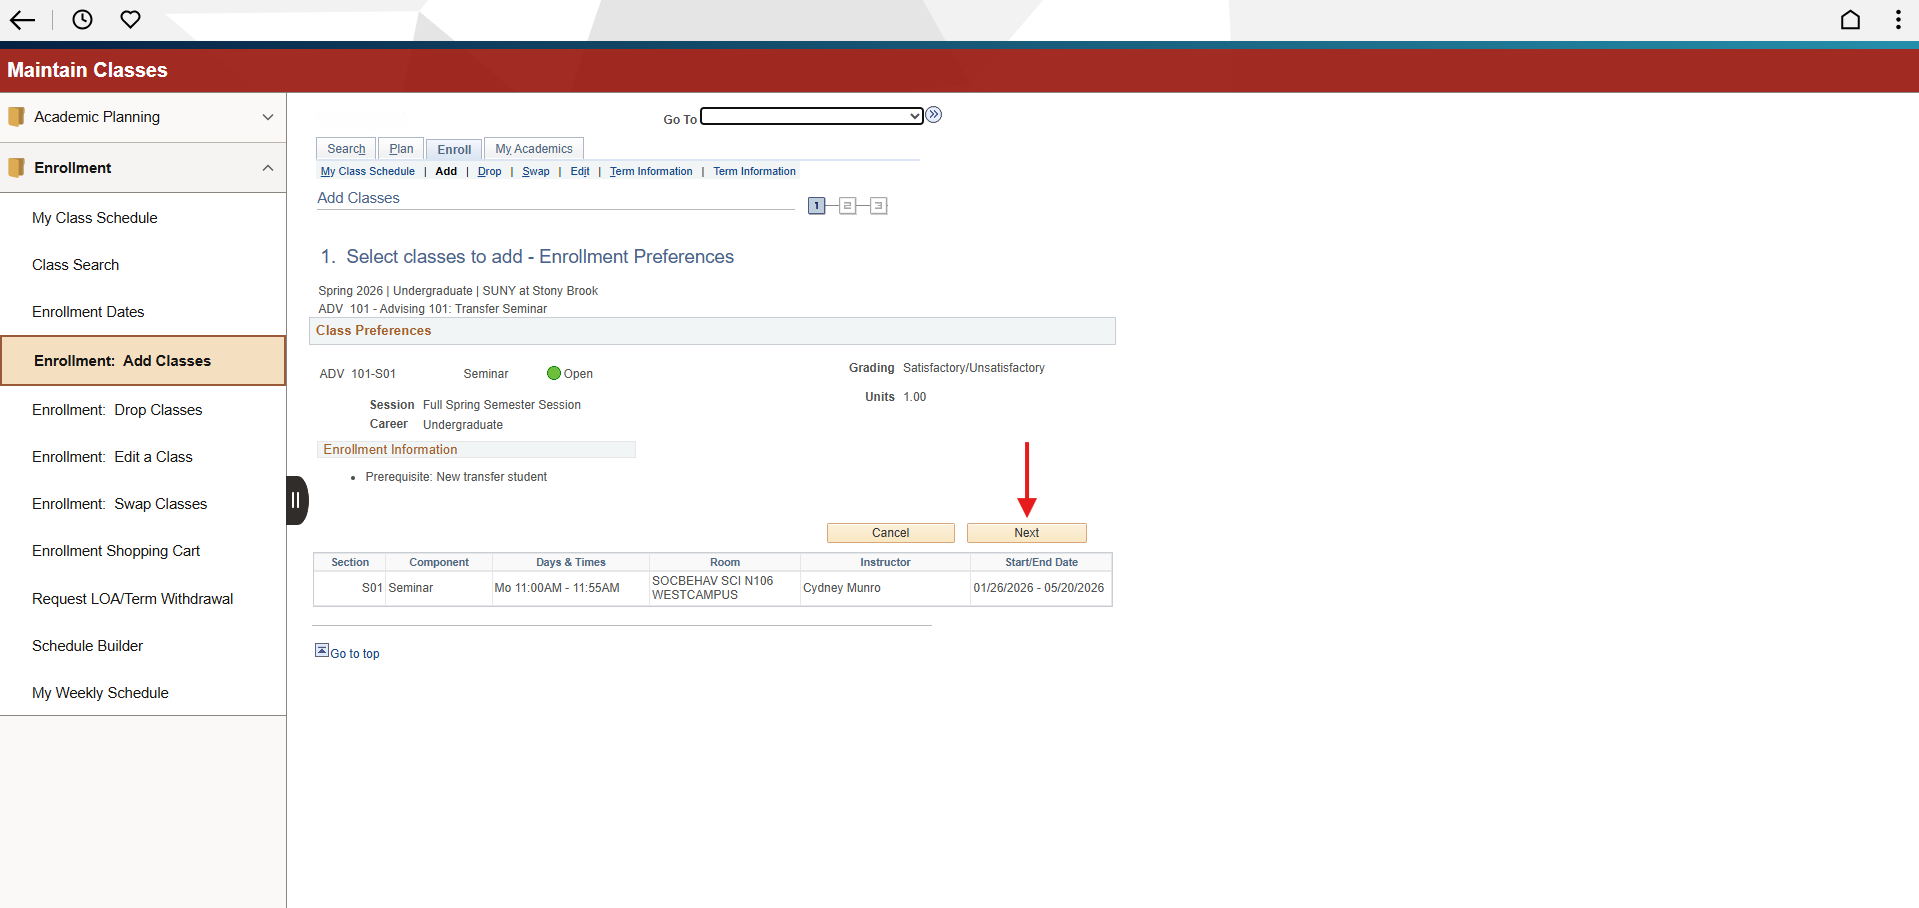Open My Class Schedule in sidebar
The height and width of the screenshot is (908, 1919).
(x=143, y=218)
